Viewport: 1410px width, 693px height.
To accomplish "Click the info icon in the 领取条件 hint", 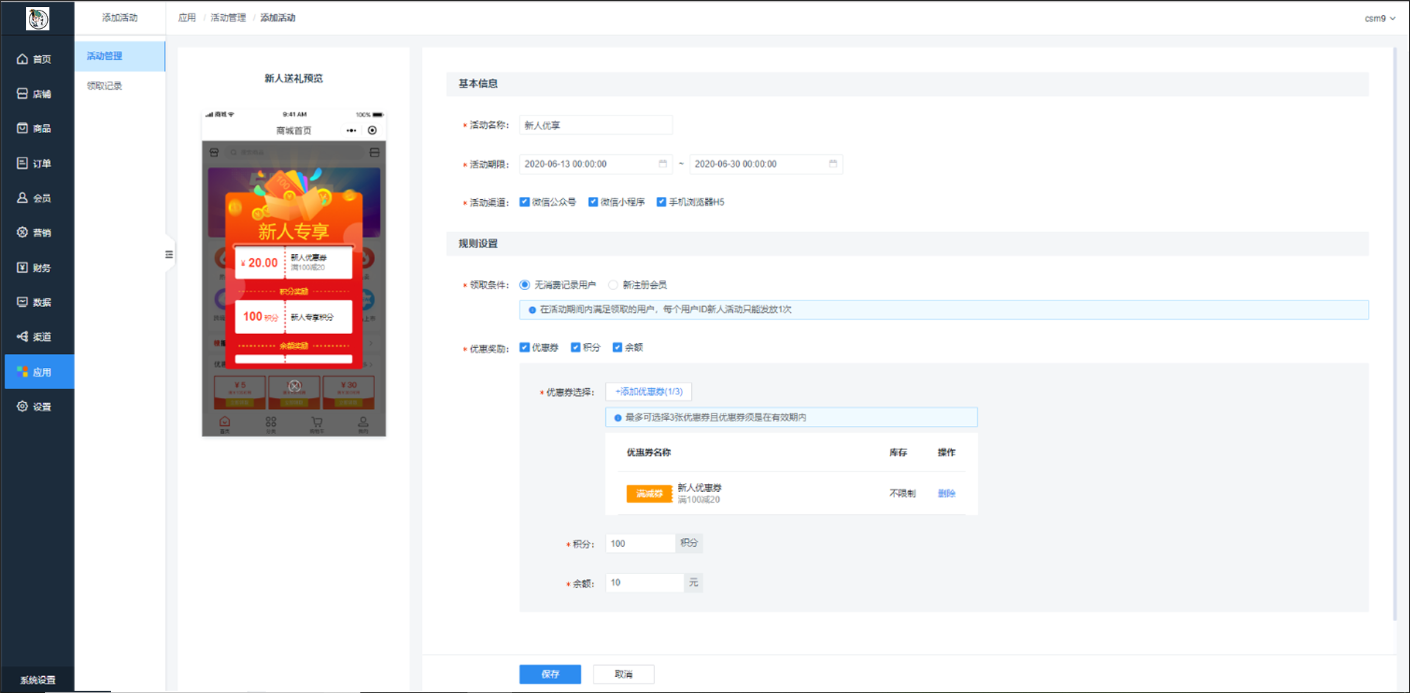I will click(x=533, y=310).
